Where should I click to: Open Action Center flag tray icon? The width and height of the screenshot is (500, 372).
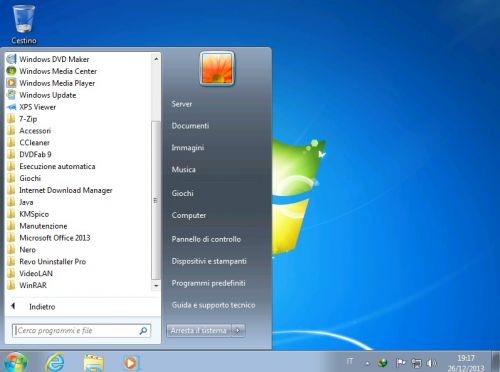(400, 362)
